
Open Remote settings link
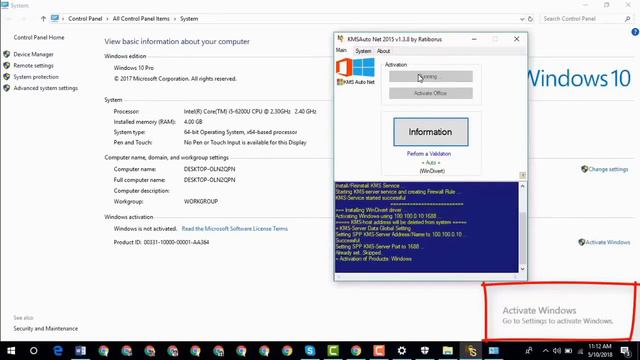pyautogui.click(x=33, y=65)
